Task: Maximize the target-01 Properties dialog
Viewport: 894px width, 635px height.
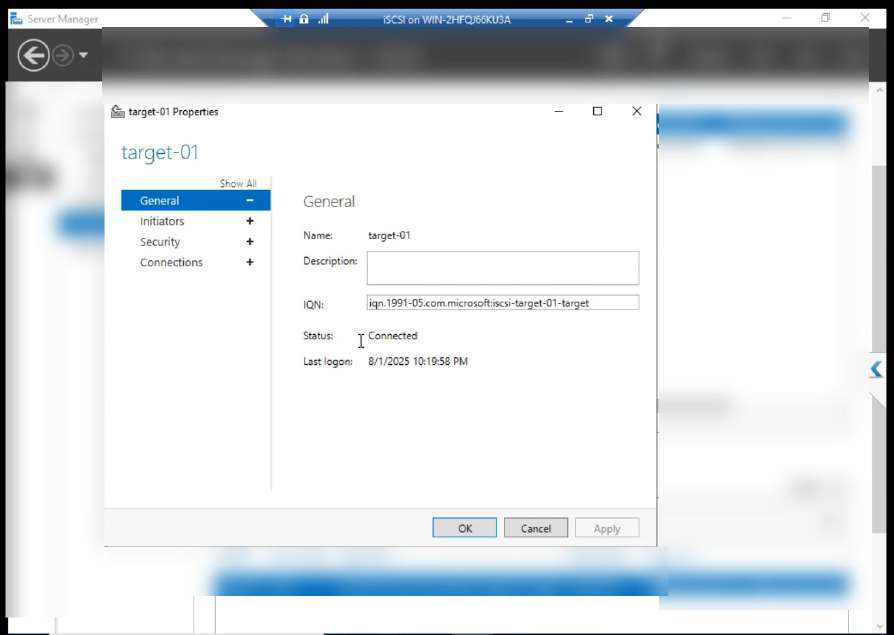Action: point(597,111)
